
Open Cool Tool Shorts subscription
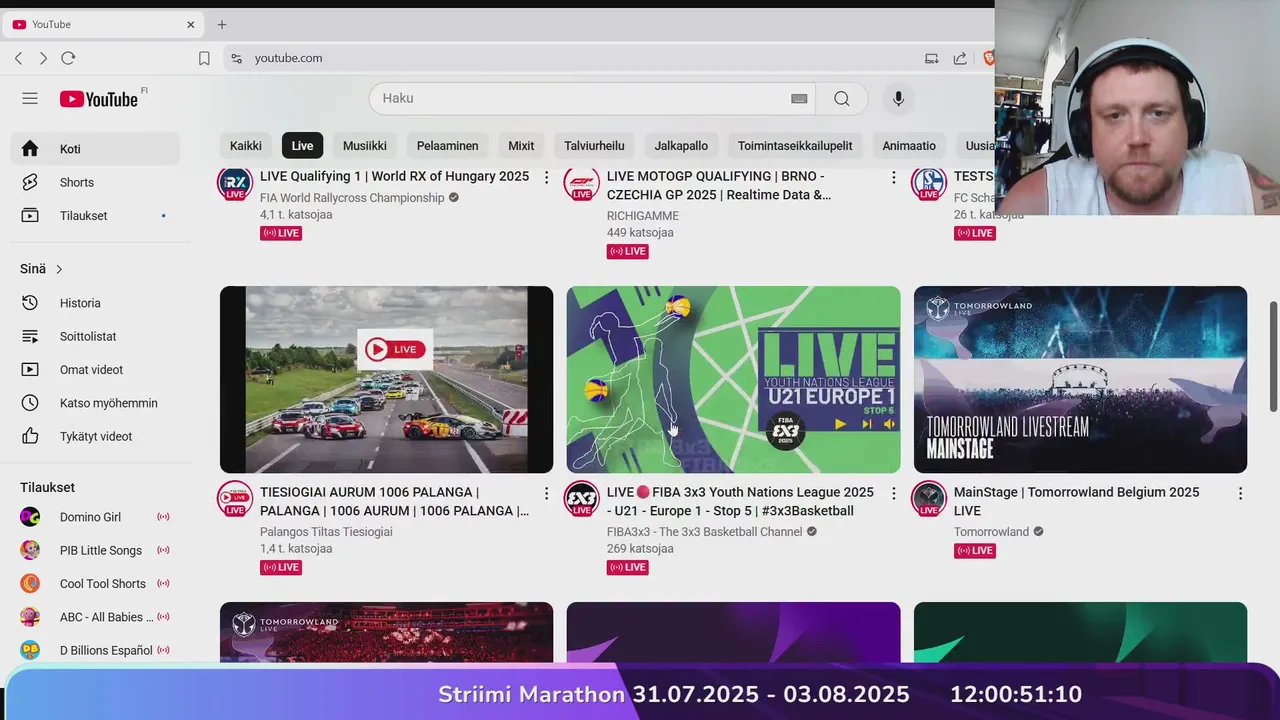click(95, 584)
